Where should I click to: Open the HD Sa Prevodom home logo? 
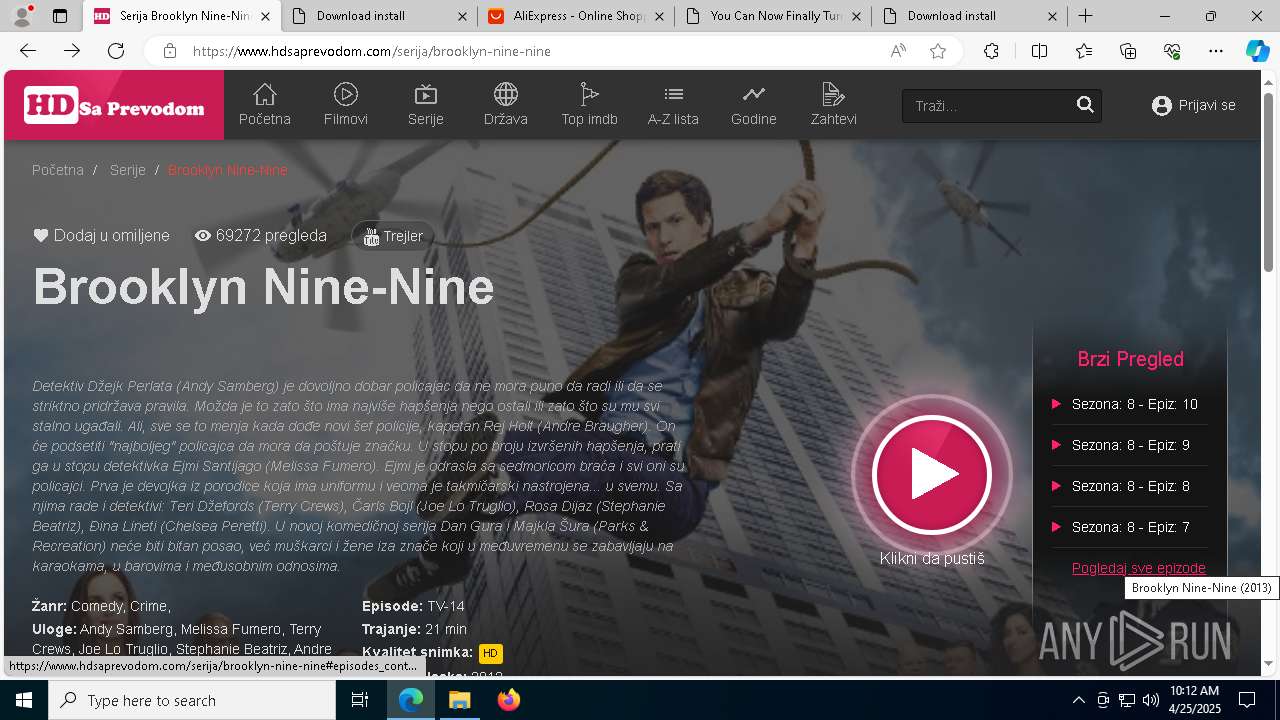[x=114, y=106]
